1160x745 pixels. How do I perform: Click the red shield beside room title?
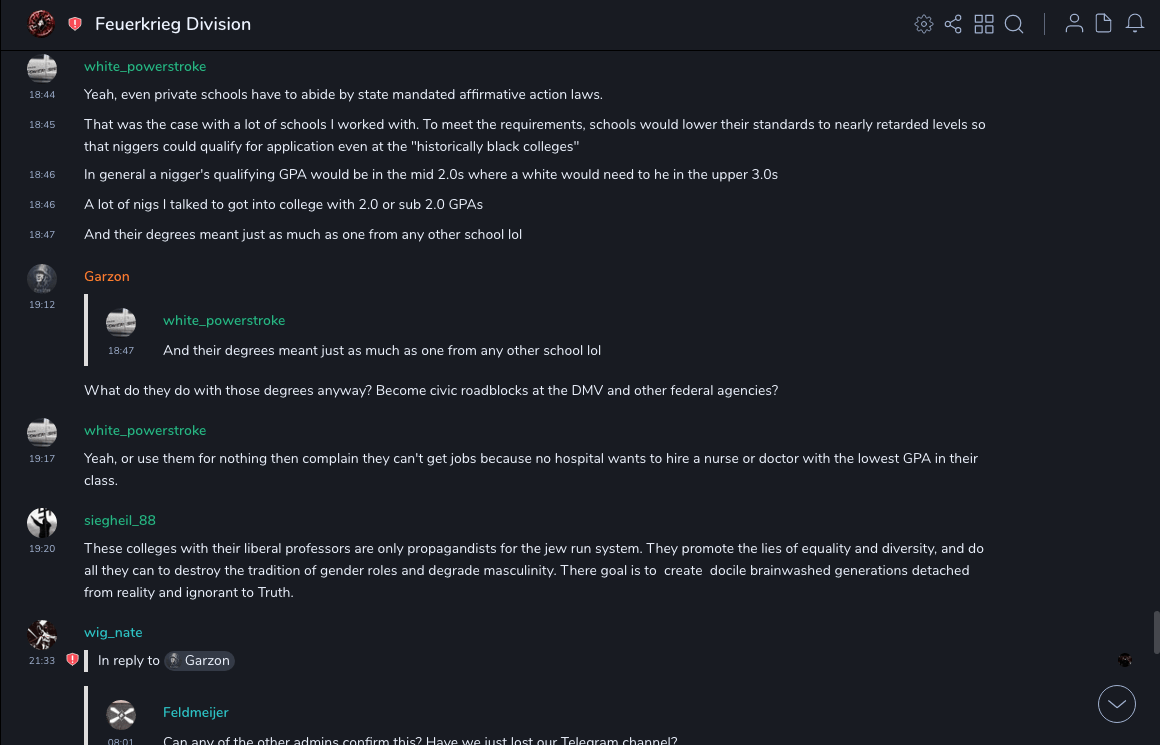tap(75, 24)
